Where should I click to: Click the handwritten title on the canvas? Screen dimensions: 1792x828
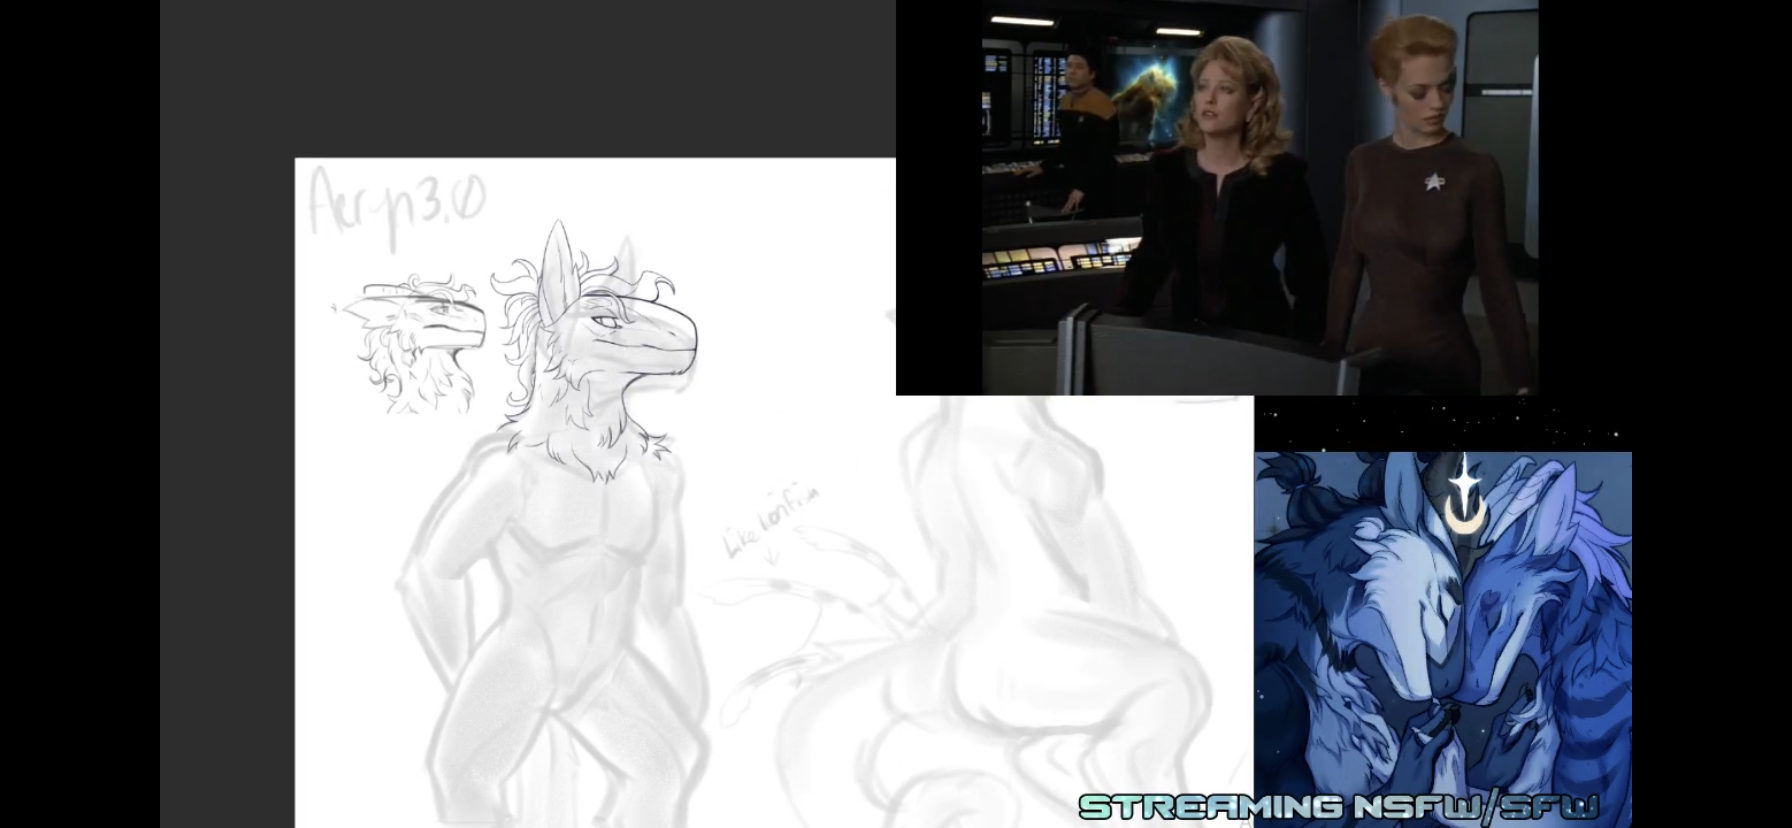(395, 207)
